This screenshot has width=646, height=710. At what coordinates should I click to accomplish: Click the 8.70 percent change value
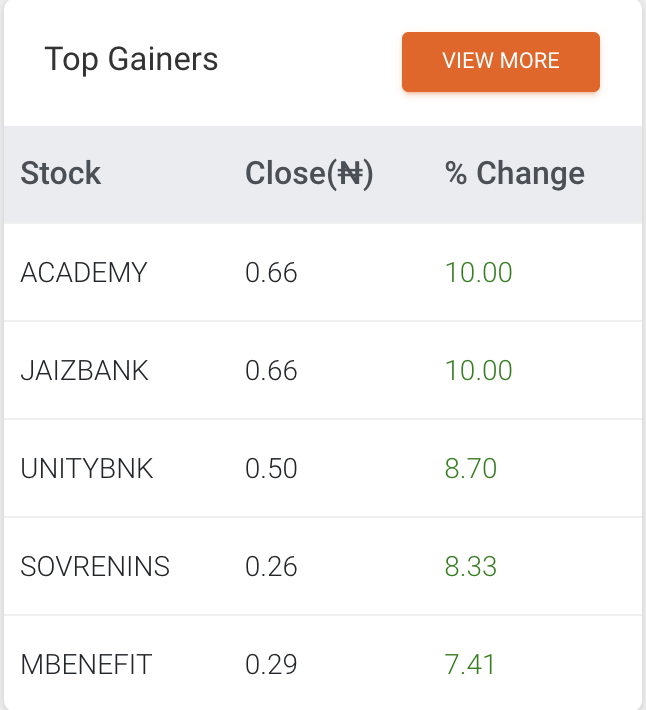pos(470,468)
